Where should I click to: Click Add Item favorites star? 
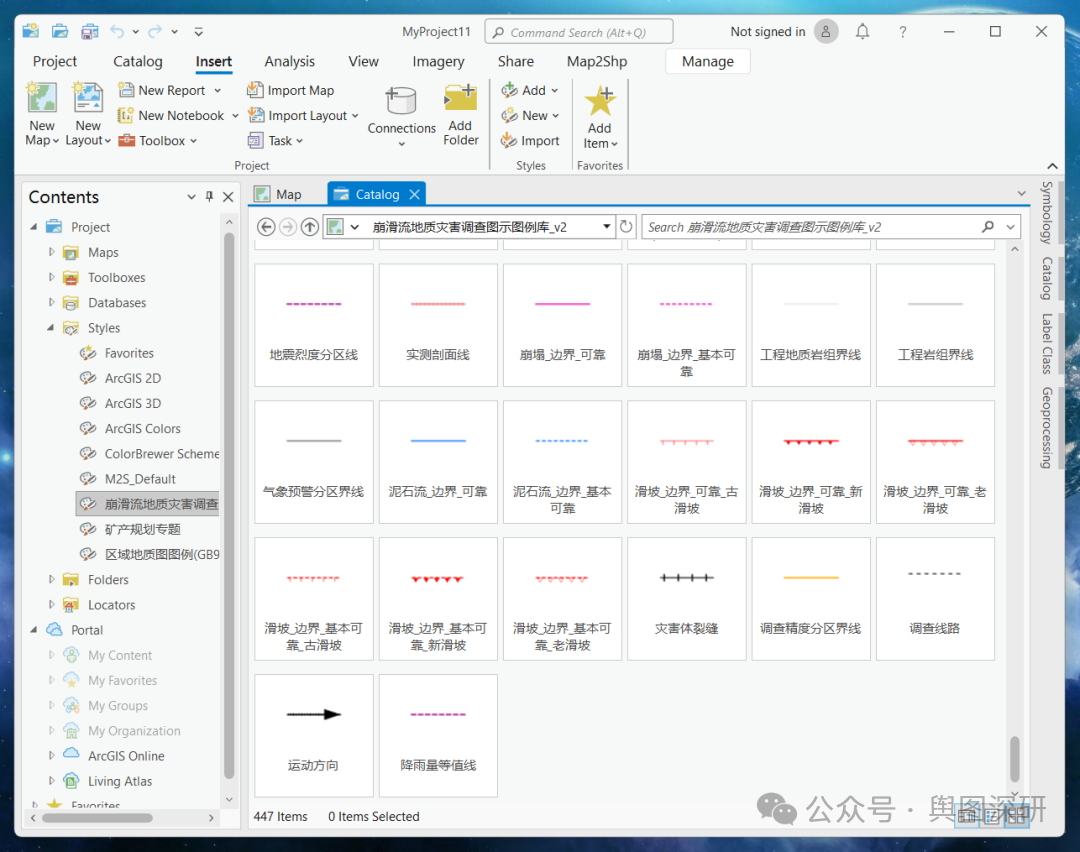(x=600, y=101)
